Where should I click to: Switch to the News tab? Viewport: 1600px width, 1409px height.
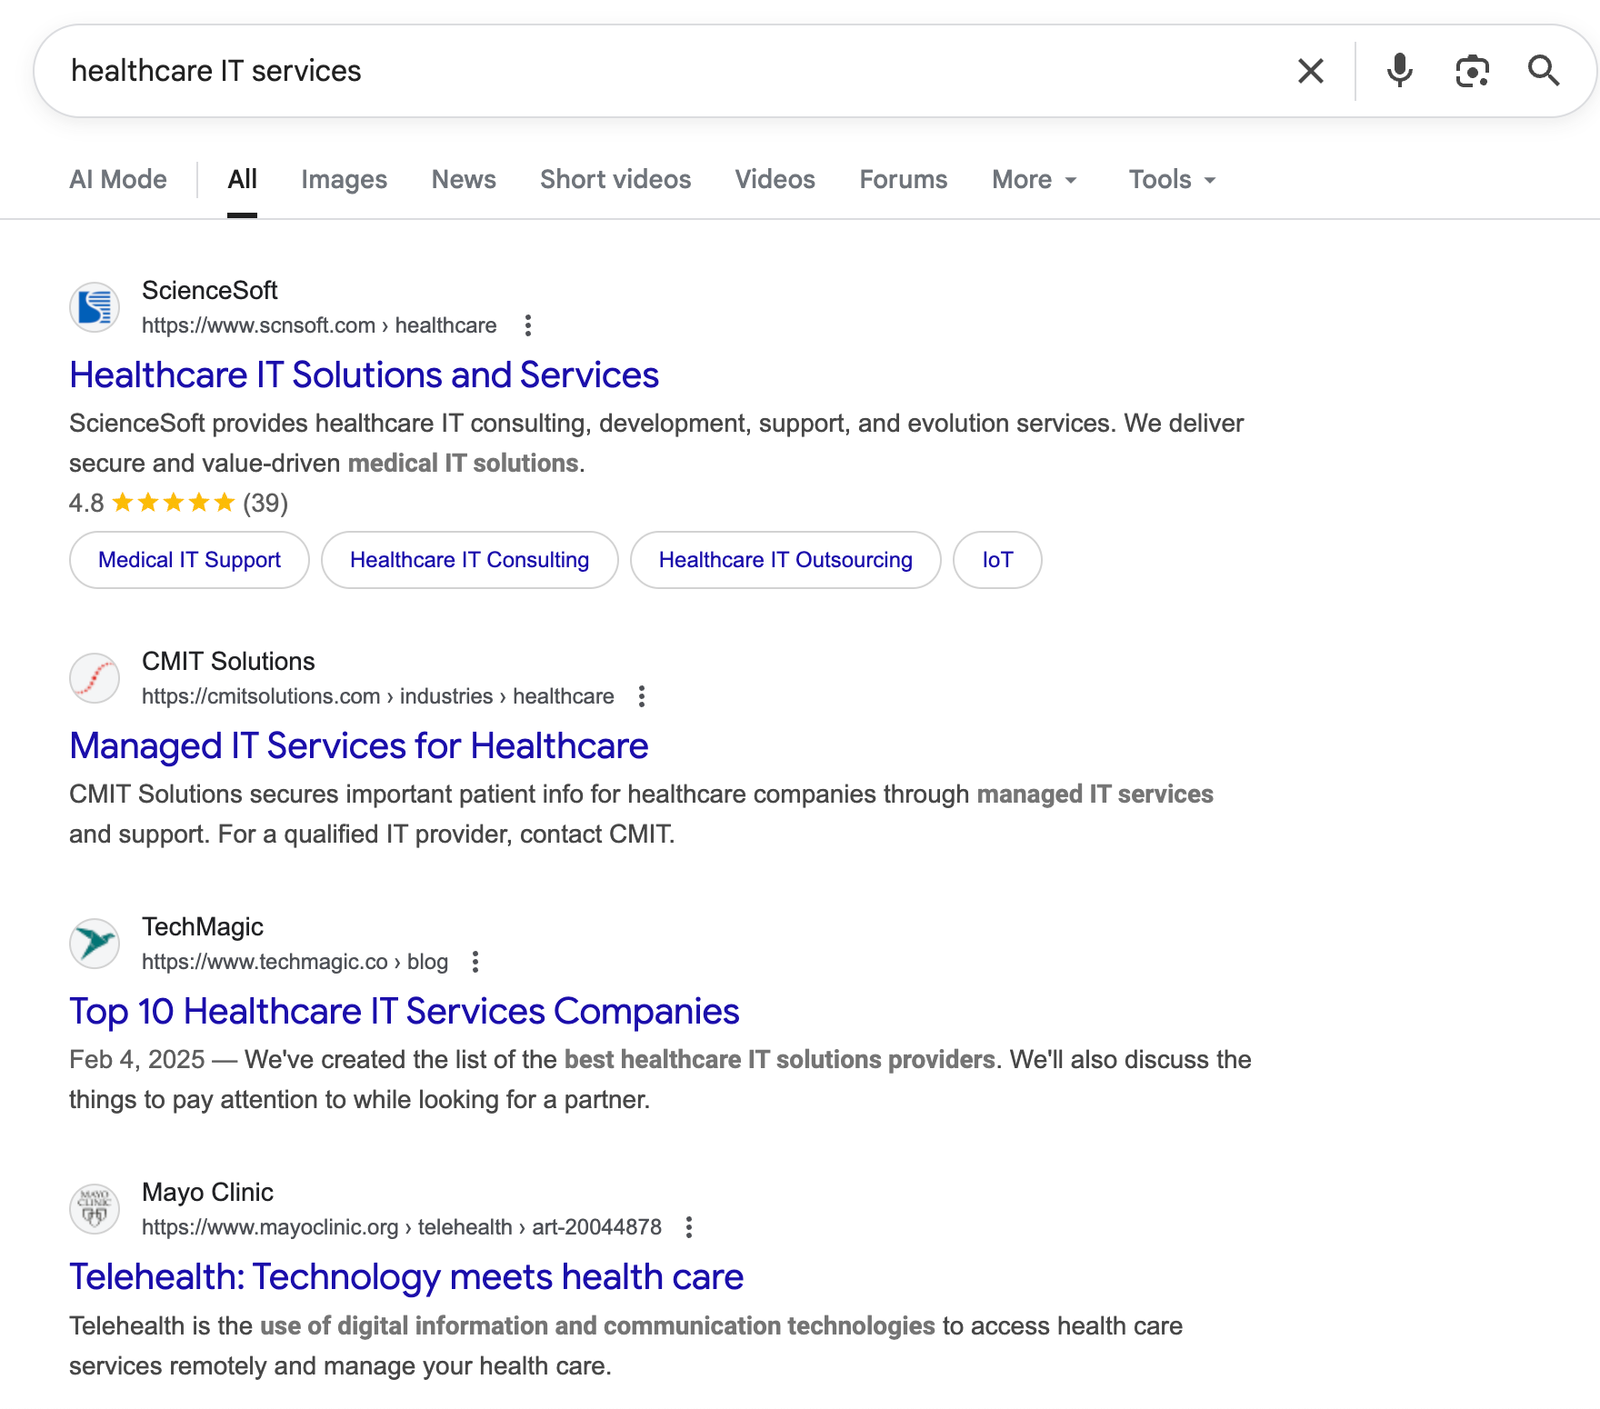pos(463,180)
